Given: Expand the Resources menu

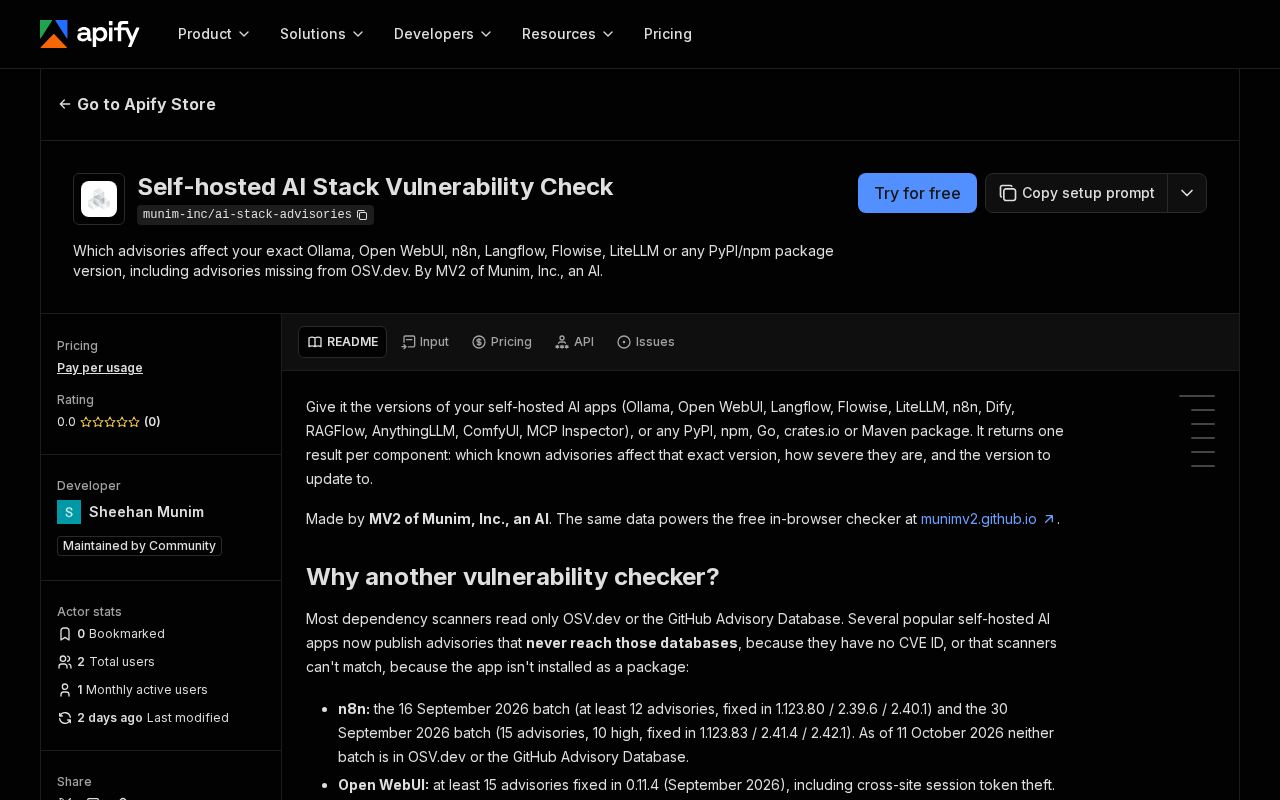Looking at the screenshot, I should pyautogui.click(x=568, y=34).
